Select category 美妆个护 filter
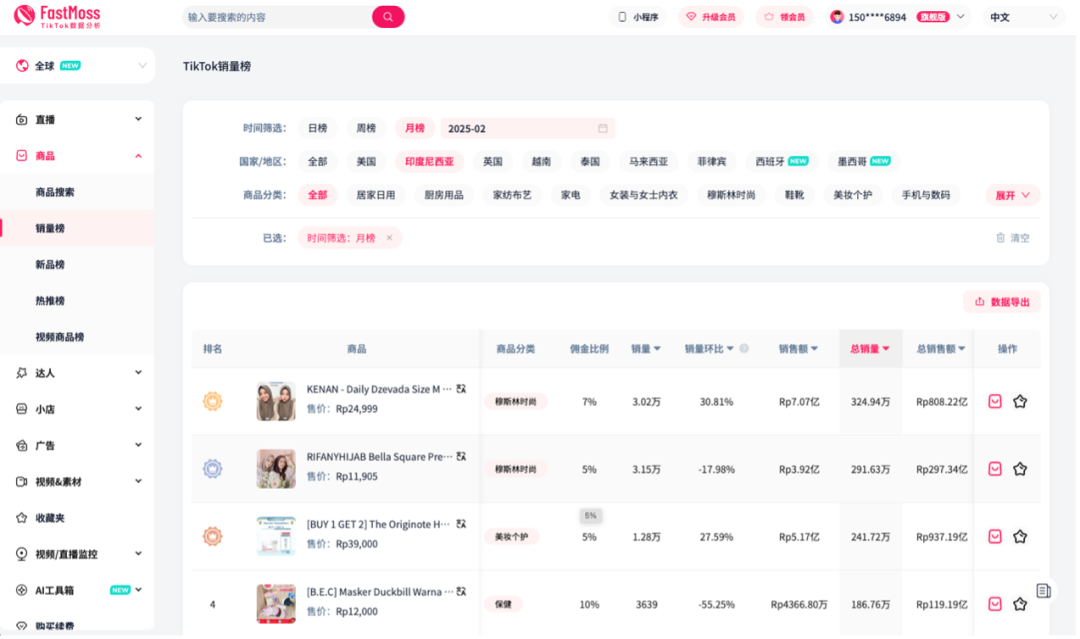 coord(853,195)
